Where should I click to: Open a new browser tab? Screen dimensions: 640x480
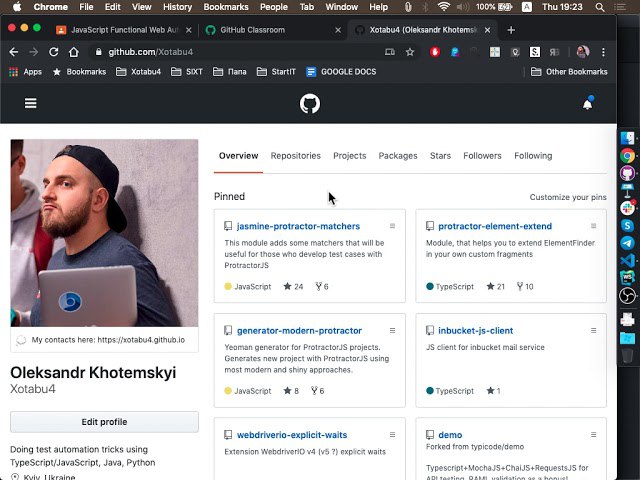511,30
